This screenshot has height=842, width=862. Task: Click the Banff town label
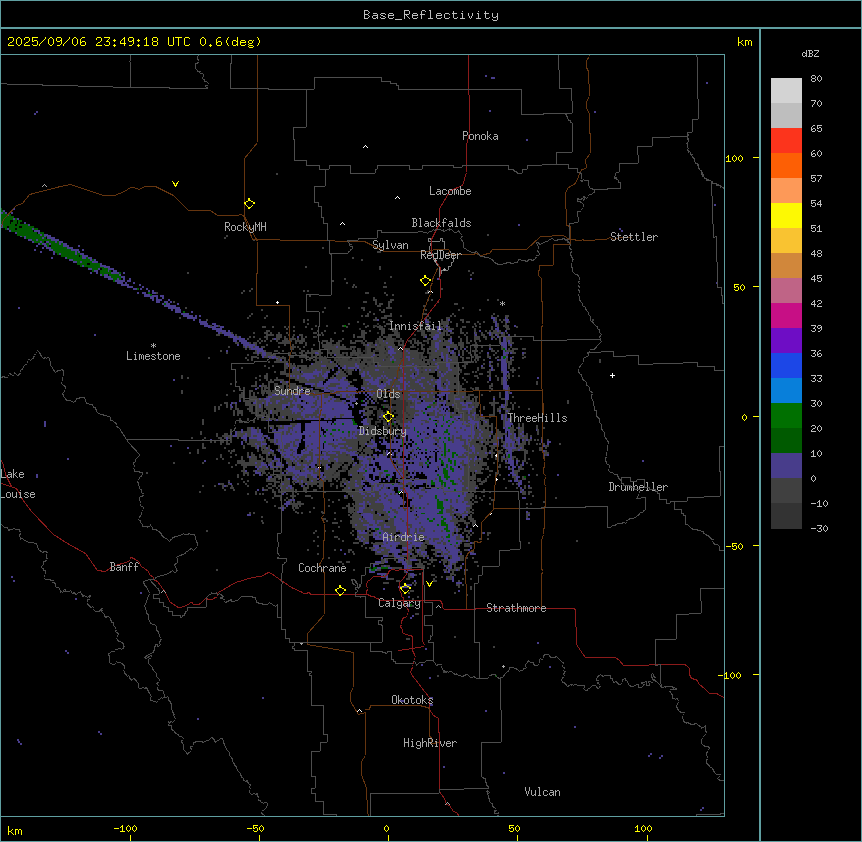[x=124, y=567]
